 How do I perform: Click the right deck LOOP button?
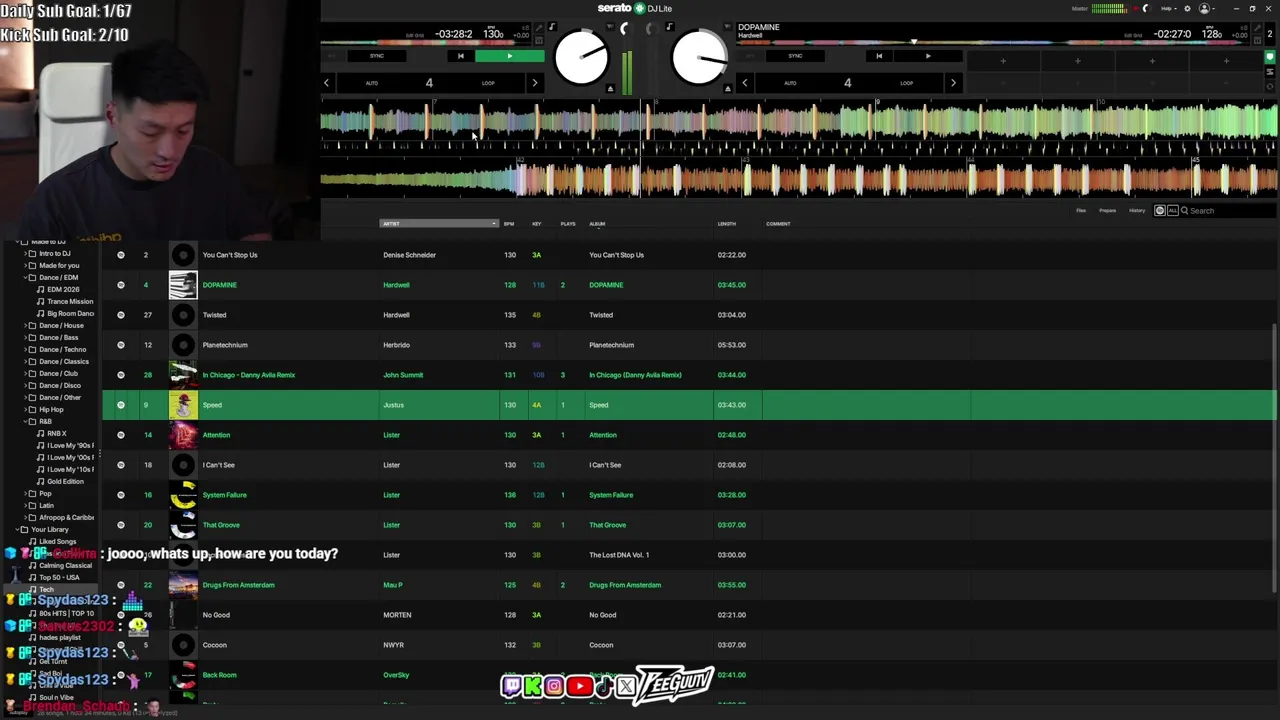pyautogui.click(x=906, y=83)
